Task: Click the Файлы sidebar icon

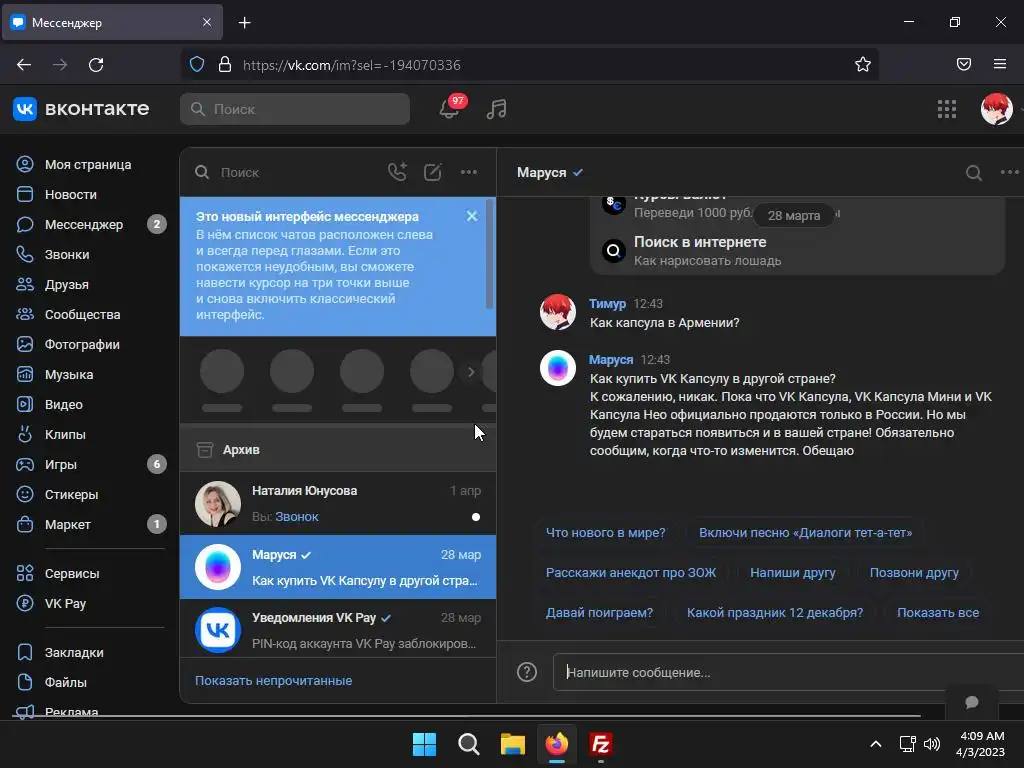Action: point(25,682)
